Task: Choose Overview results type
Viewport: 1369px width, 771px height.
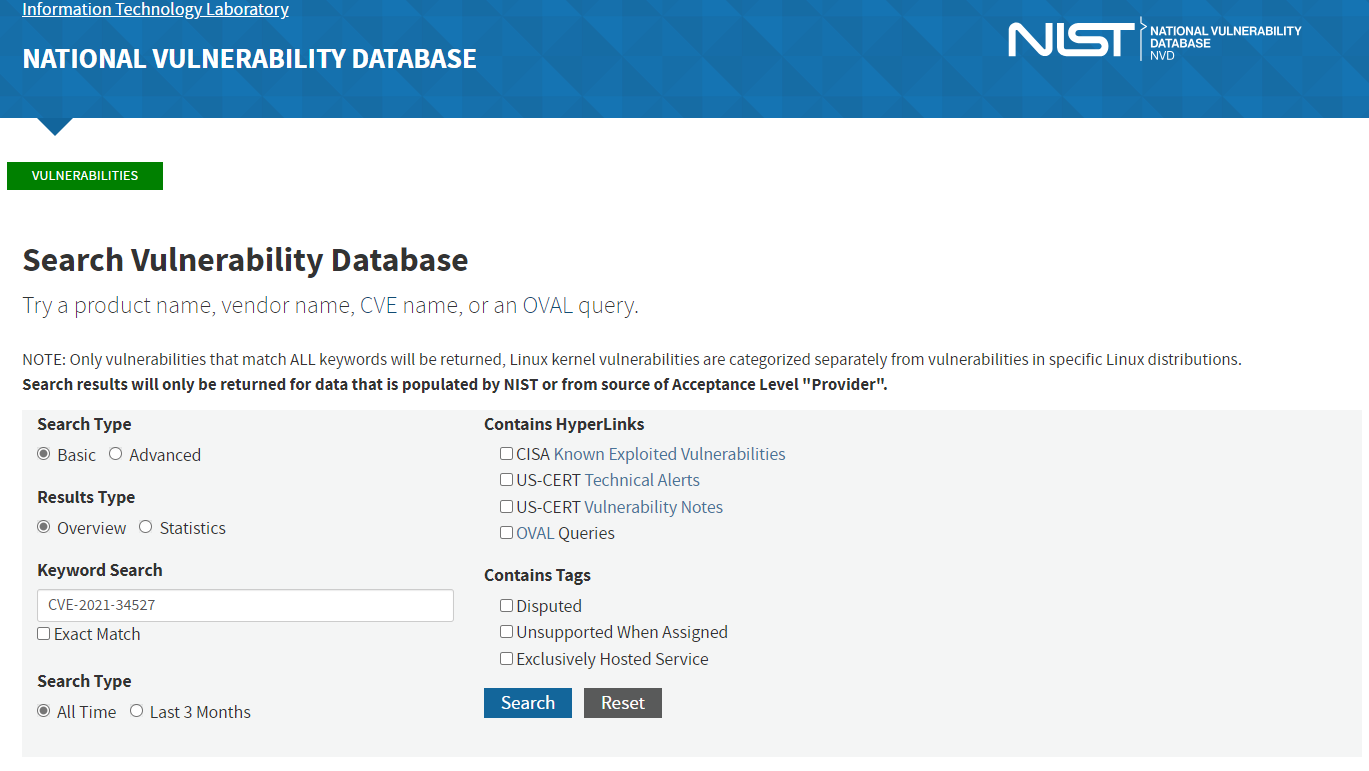Action: (44, 527)
